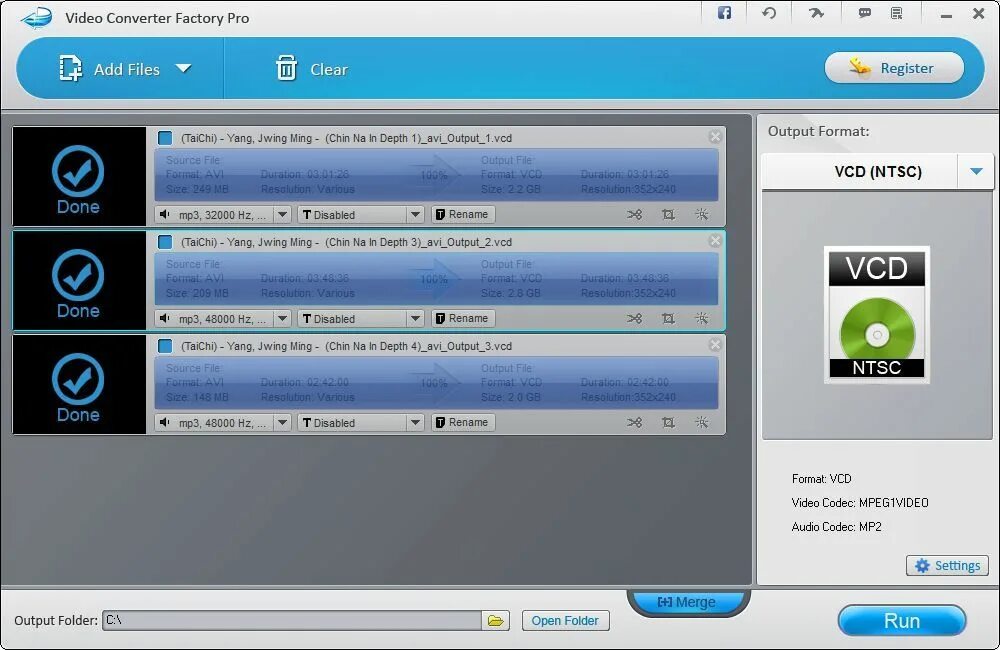Click the effects sparkle icon for Depth 3
Screen dimensions: 1000x650
pos(702,318)
